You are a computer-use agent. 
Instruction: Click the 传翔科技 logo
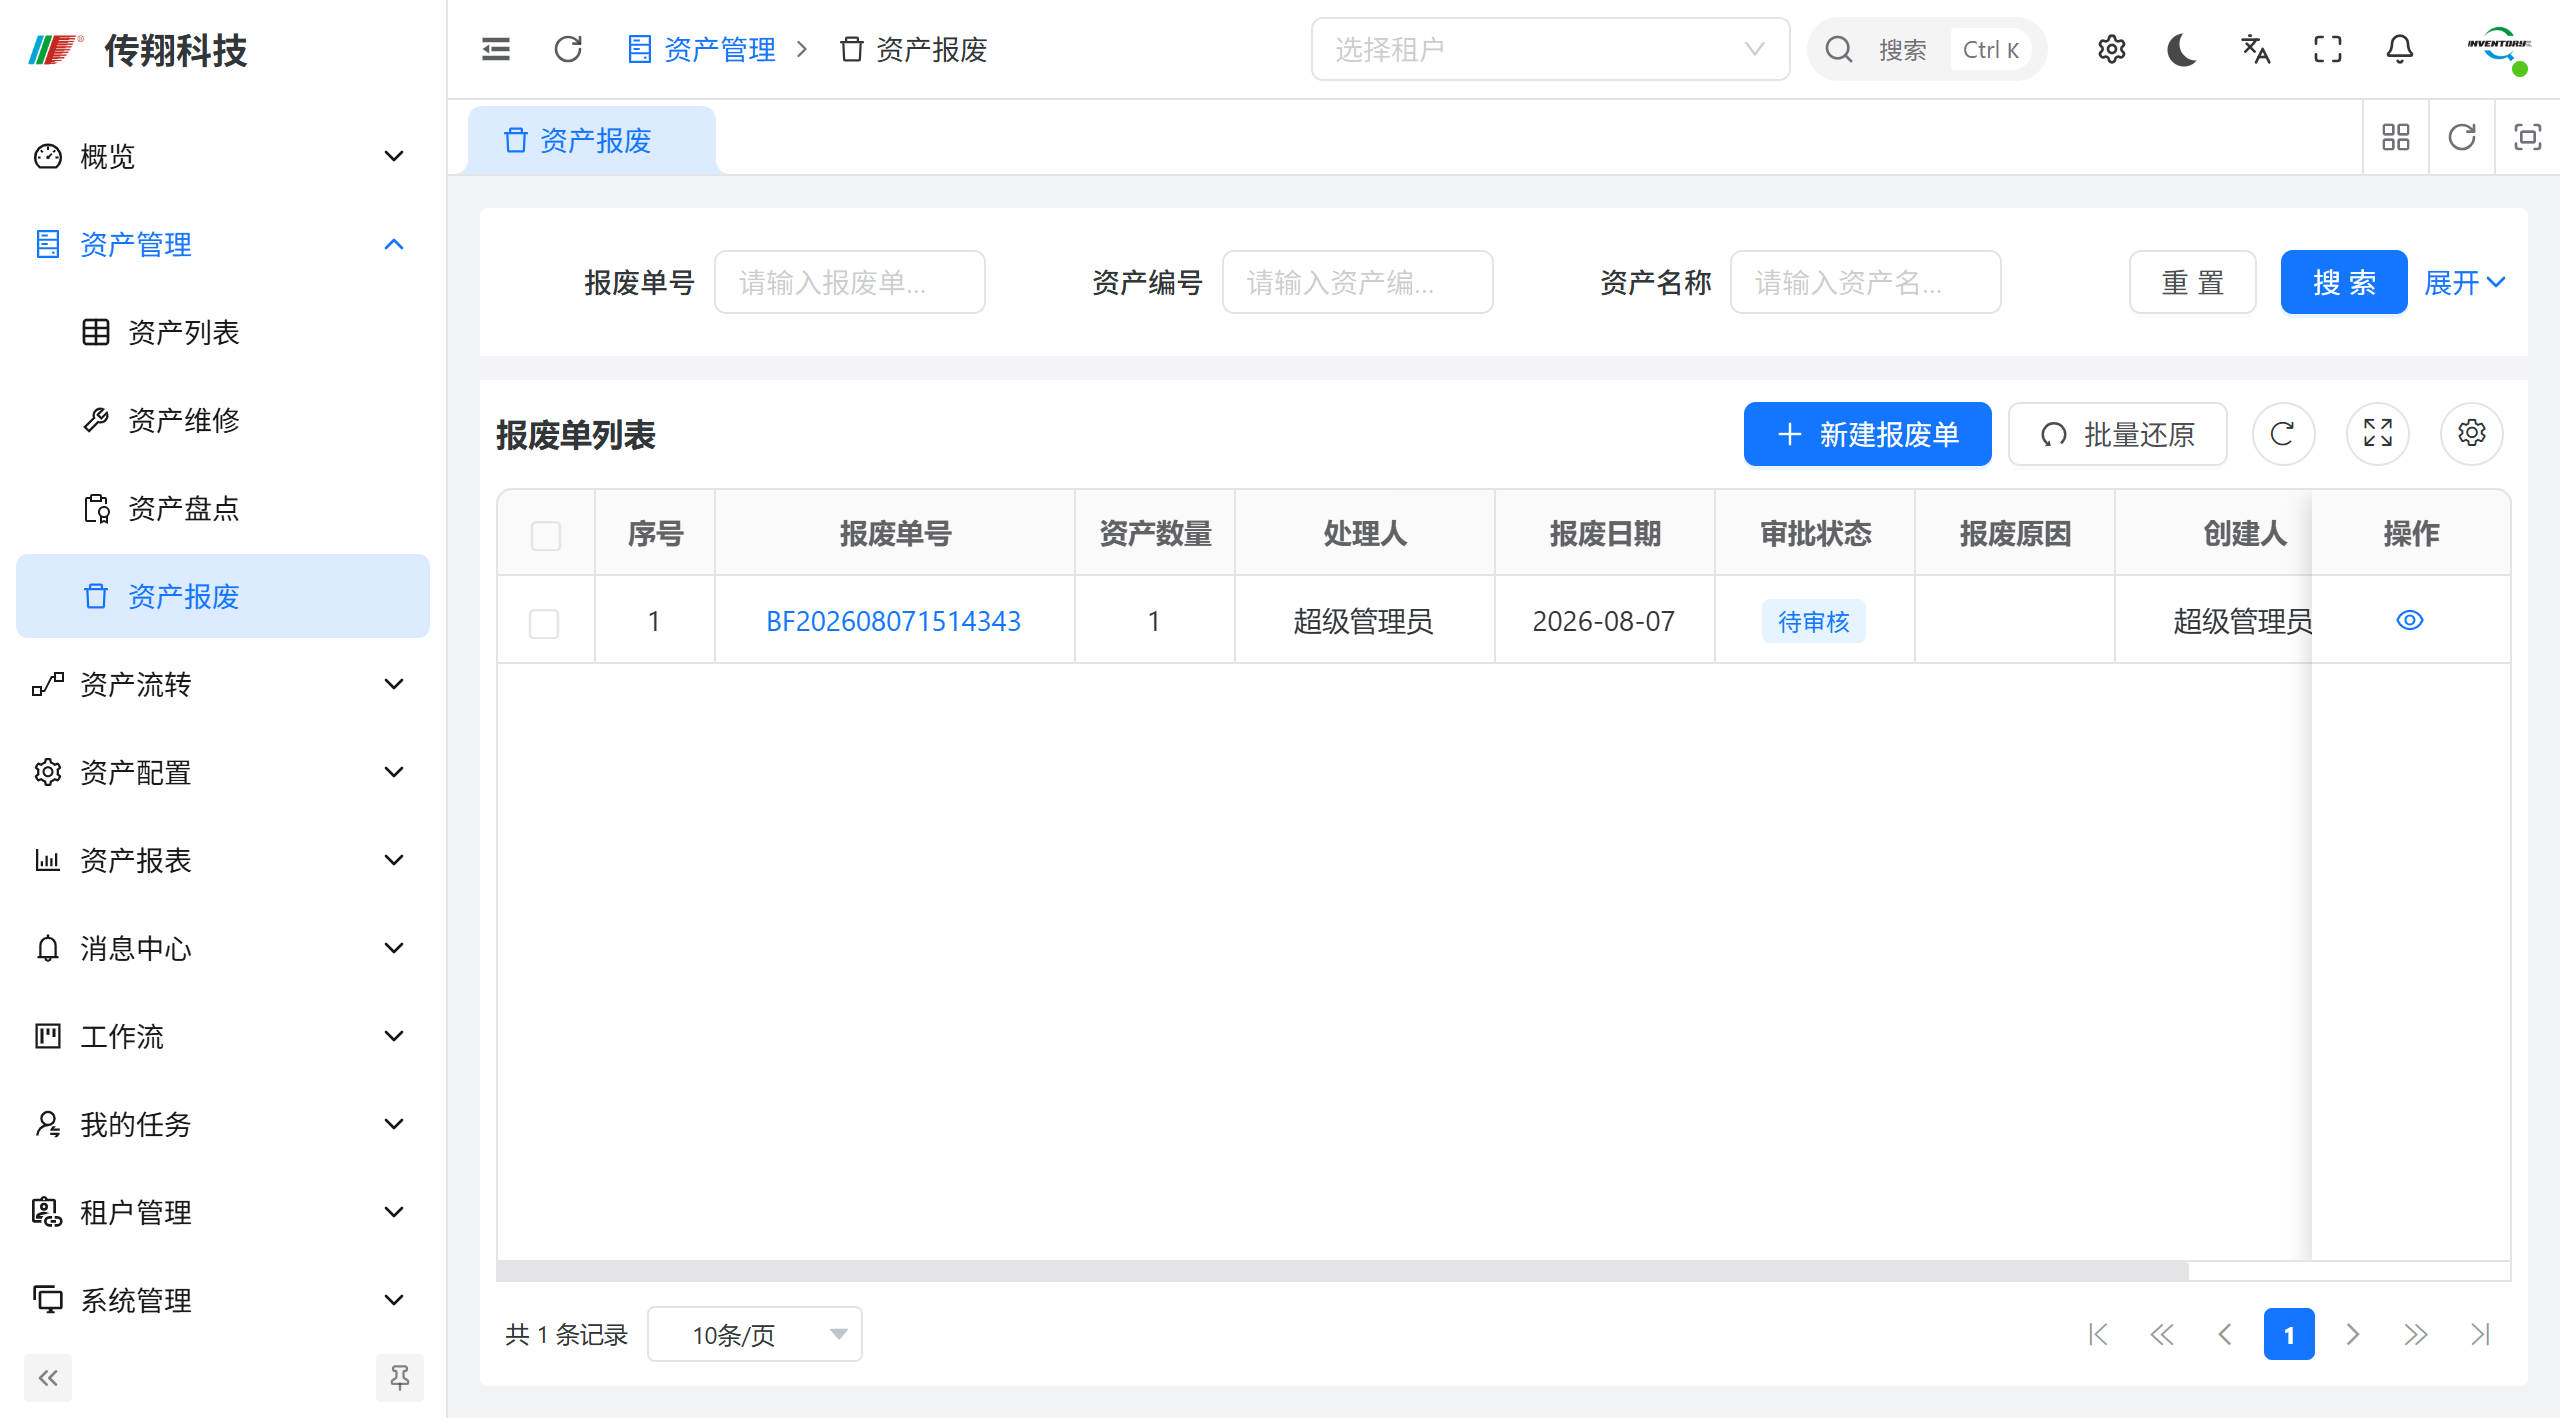(x=138, y=49)
